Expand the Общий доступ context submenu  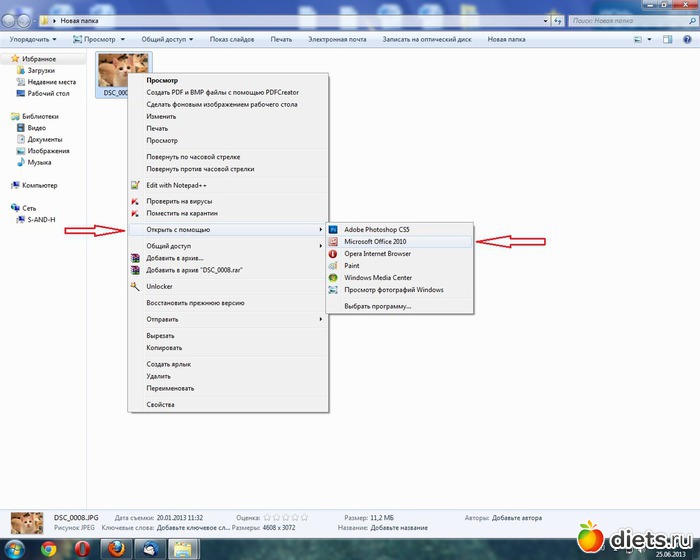click(168, 245)
